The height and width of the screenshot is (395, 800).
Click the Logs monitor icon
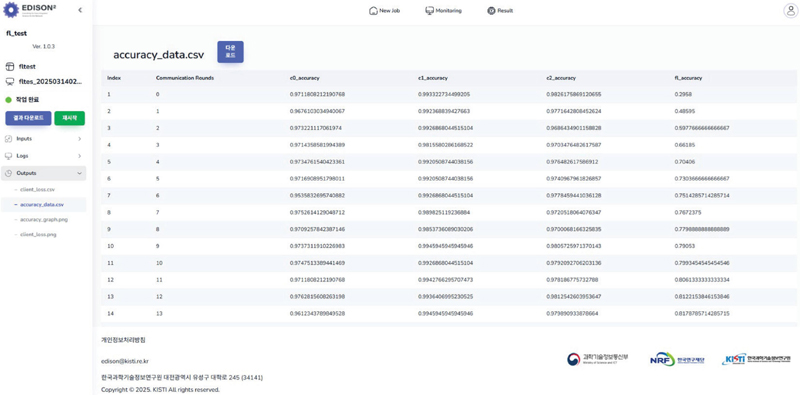click(8, 156)
